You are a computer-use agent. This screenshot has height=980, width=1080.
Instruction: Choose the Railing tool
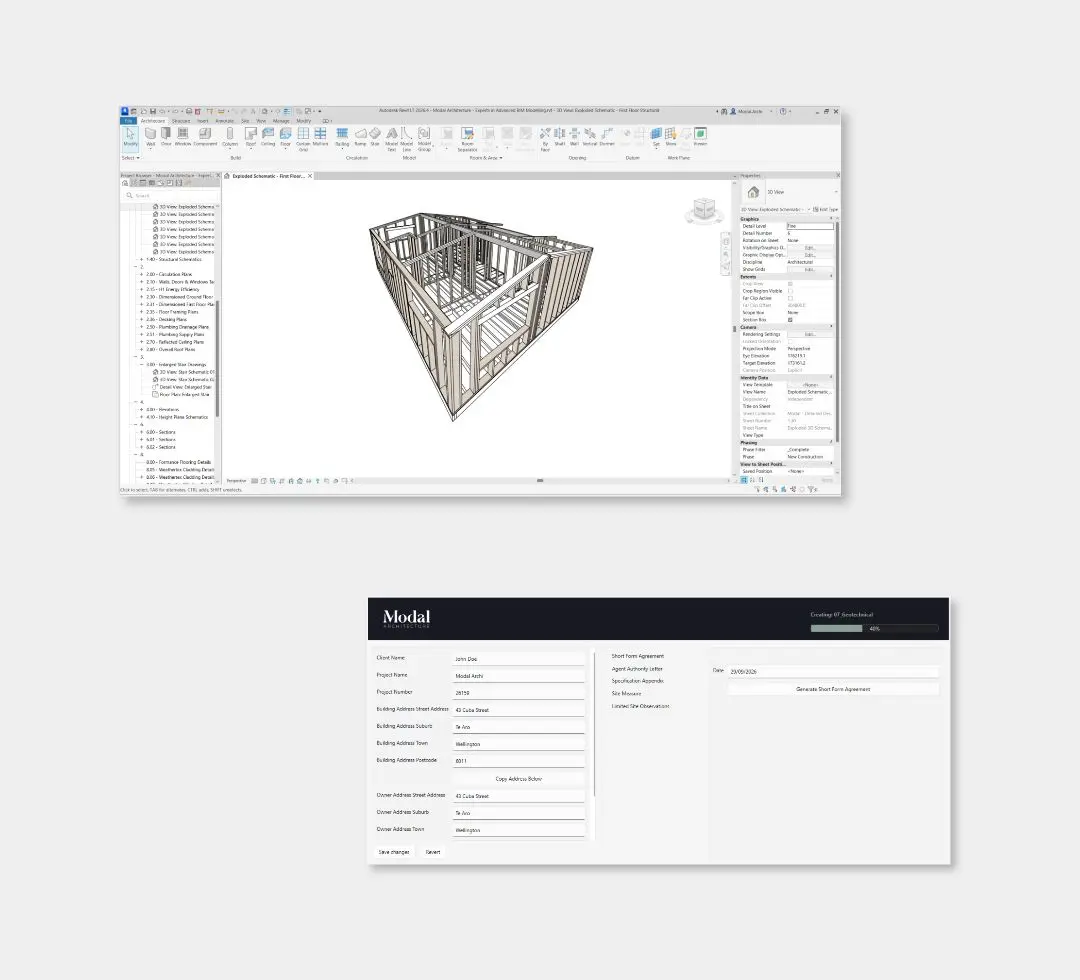point(342,137)
